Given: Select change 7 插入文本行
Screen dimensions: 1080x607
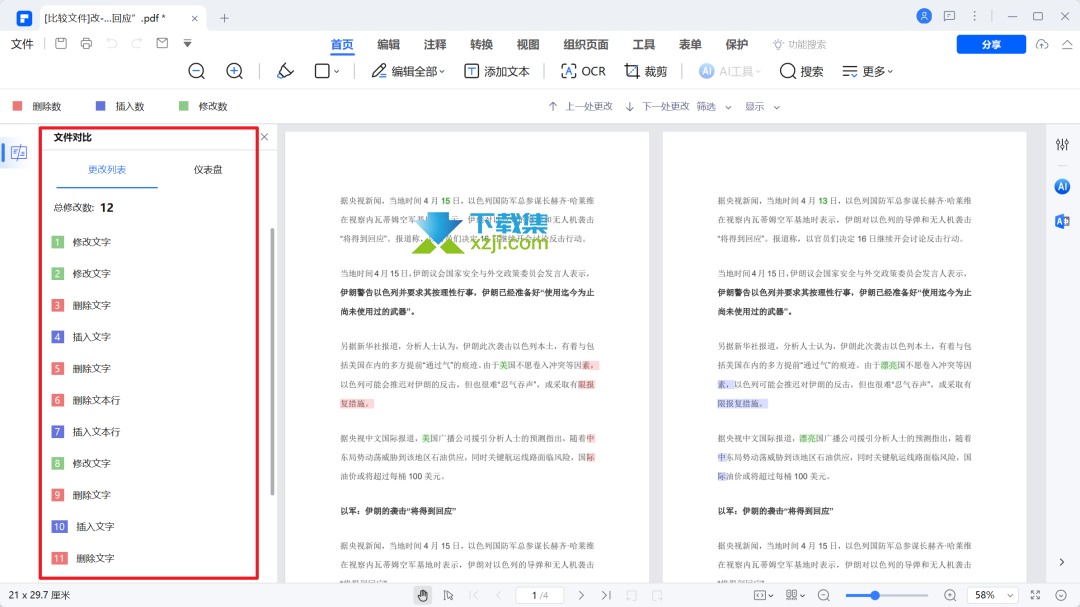Looking at the screenshot, I should coord(86,432).
